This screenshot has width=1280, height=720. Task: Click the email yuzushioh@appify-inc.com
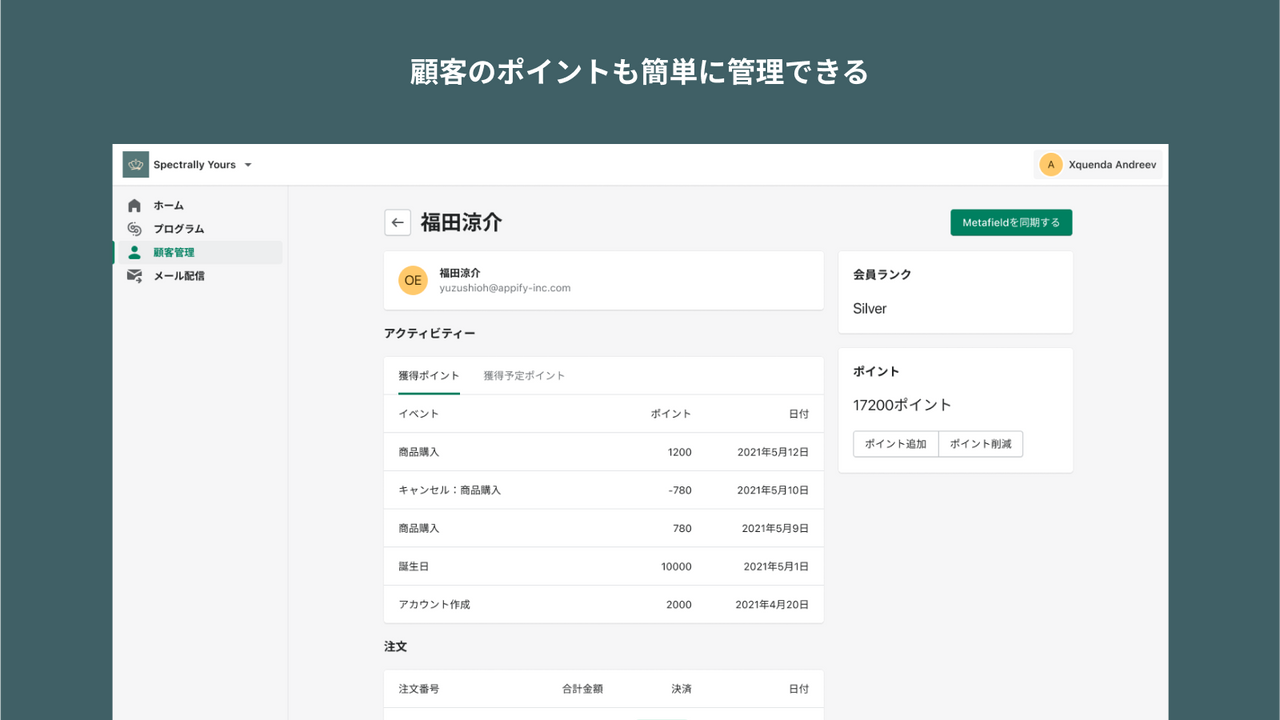505,288
